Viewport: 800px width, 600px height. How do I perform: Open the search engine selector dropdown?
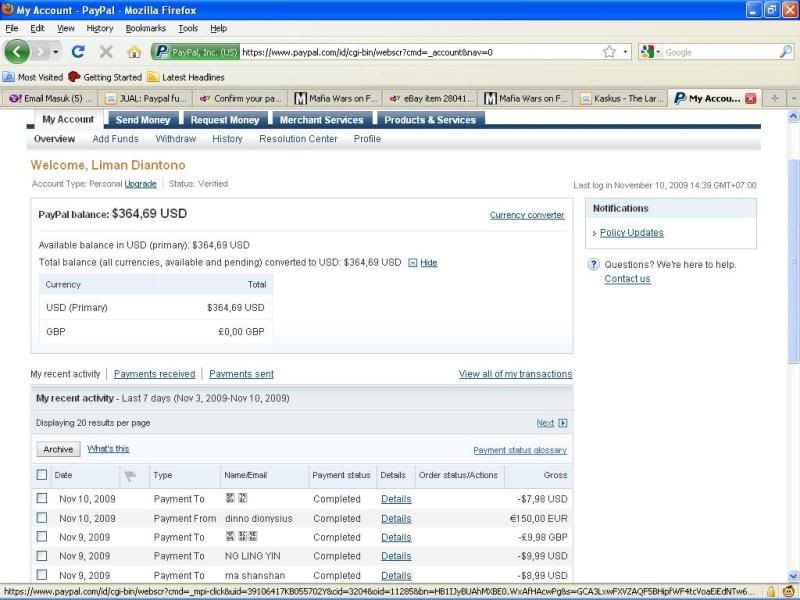(658, 52)
